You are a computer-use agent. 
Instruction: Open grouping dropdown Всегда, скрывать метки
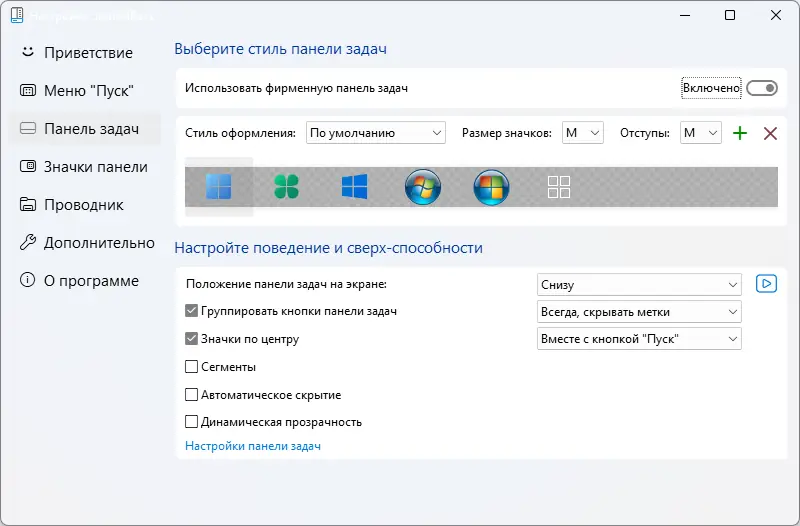pos(639,312)
